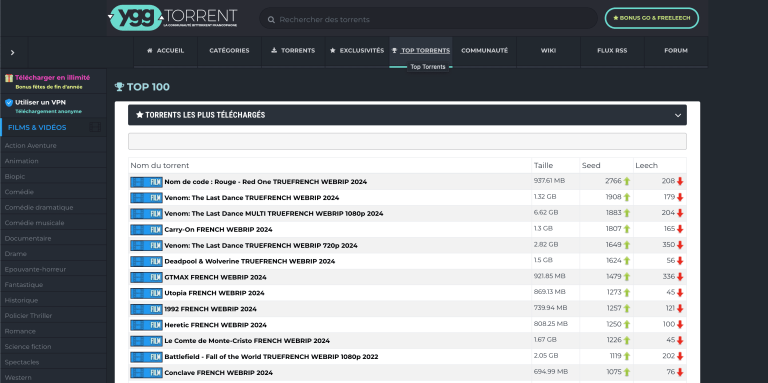
Task: Collapse the Torrents les plus téléchargés panel
Action: 678,116
